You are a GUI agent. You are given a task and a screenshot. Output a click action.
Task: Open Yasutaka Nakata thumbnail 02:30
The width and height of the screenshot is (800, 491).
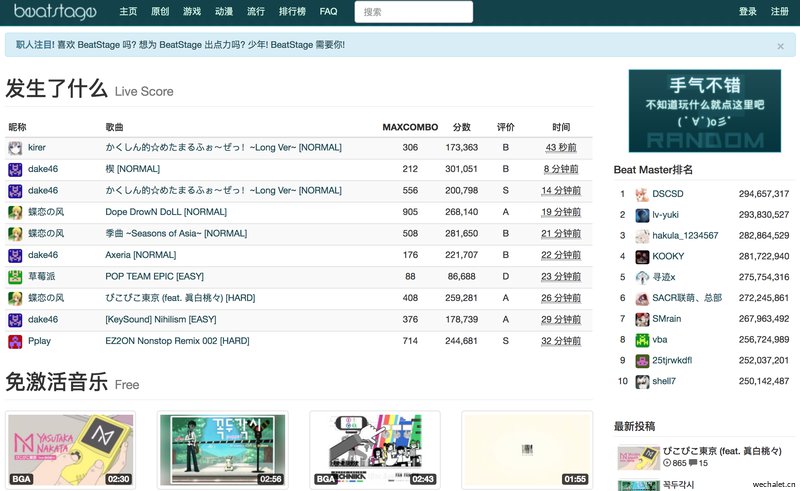70,450
